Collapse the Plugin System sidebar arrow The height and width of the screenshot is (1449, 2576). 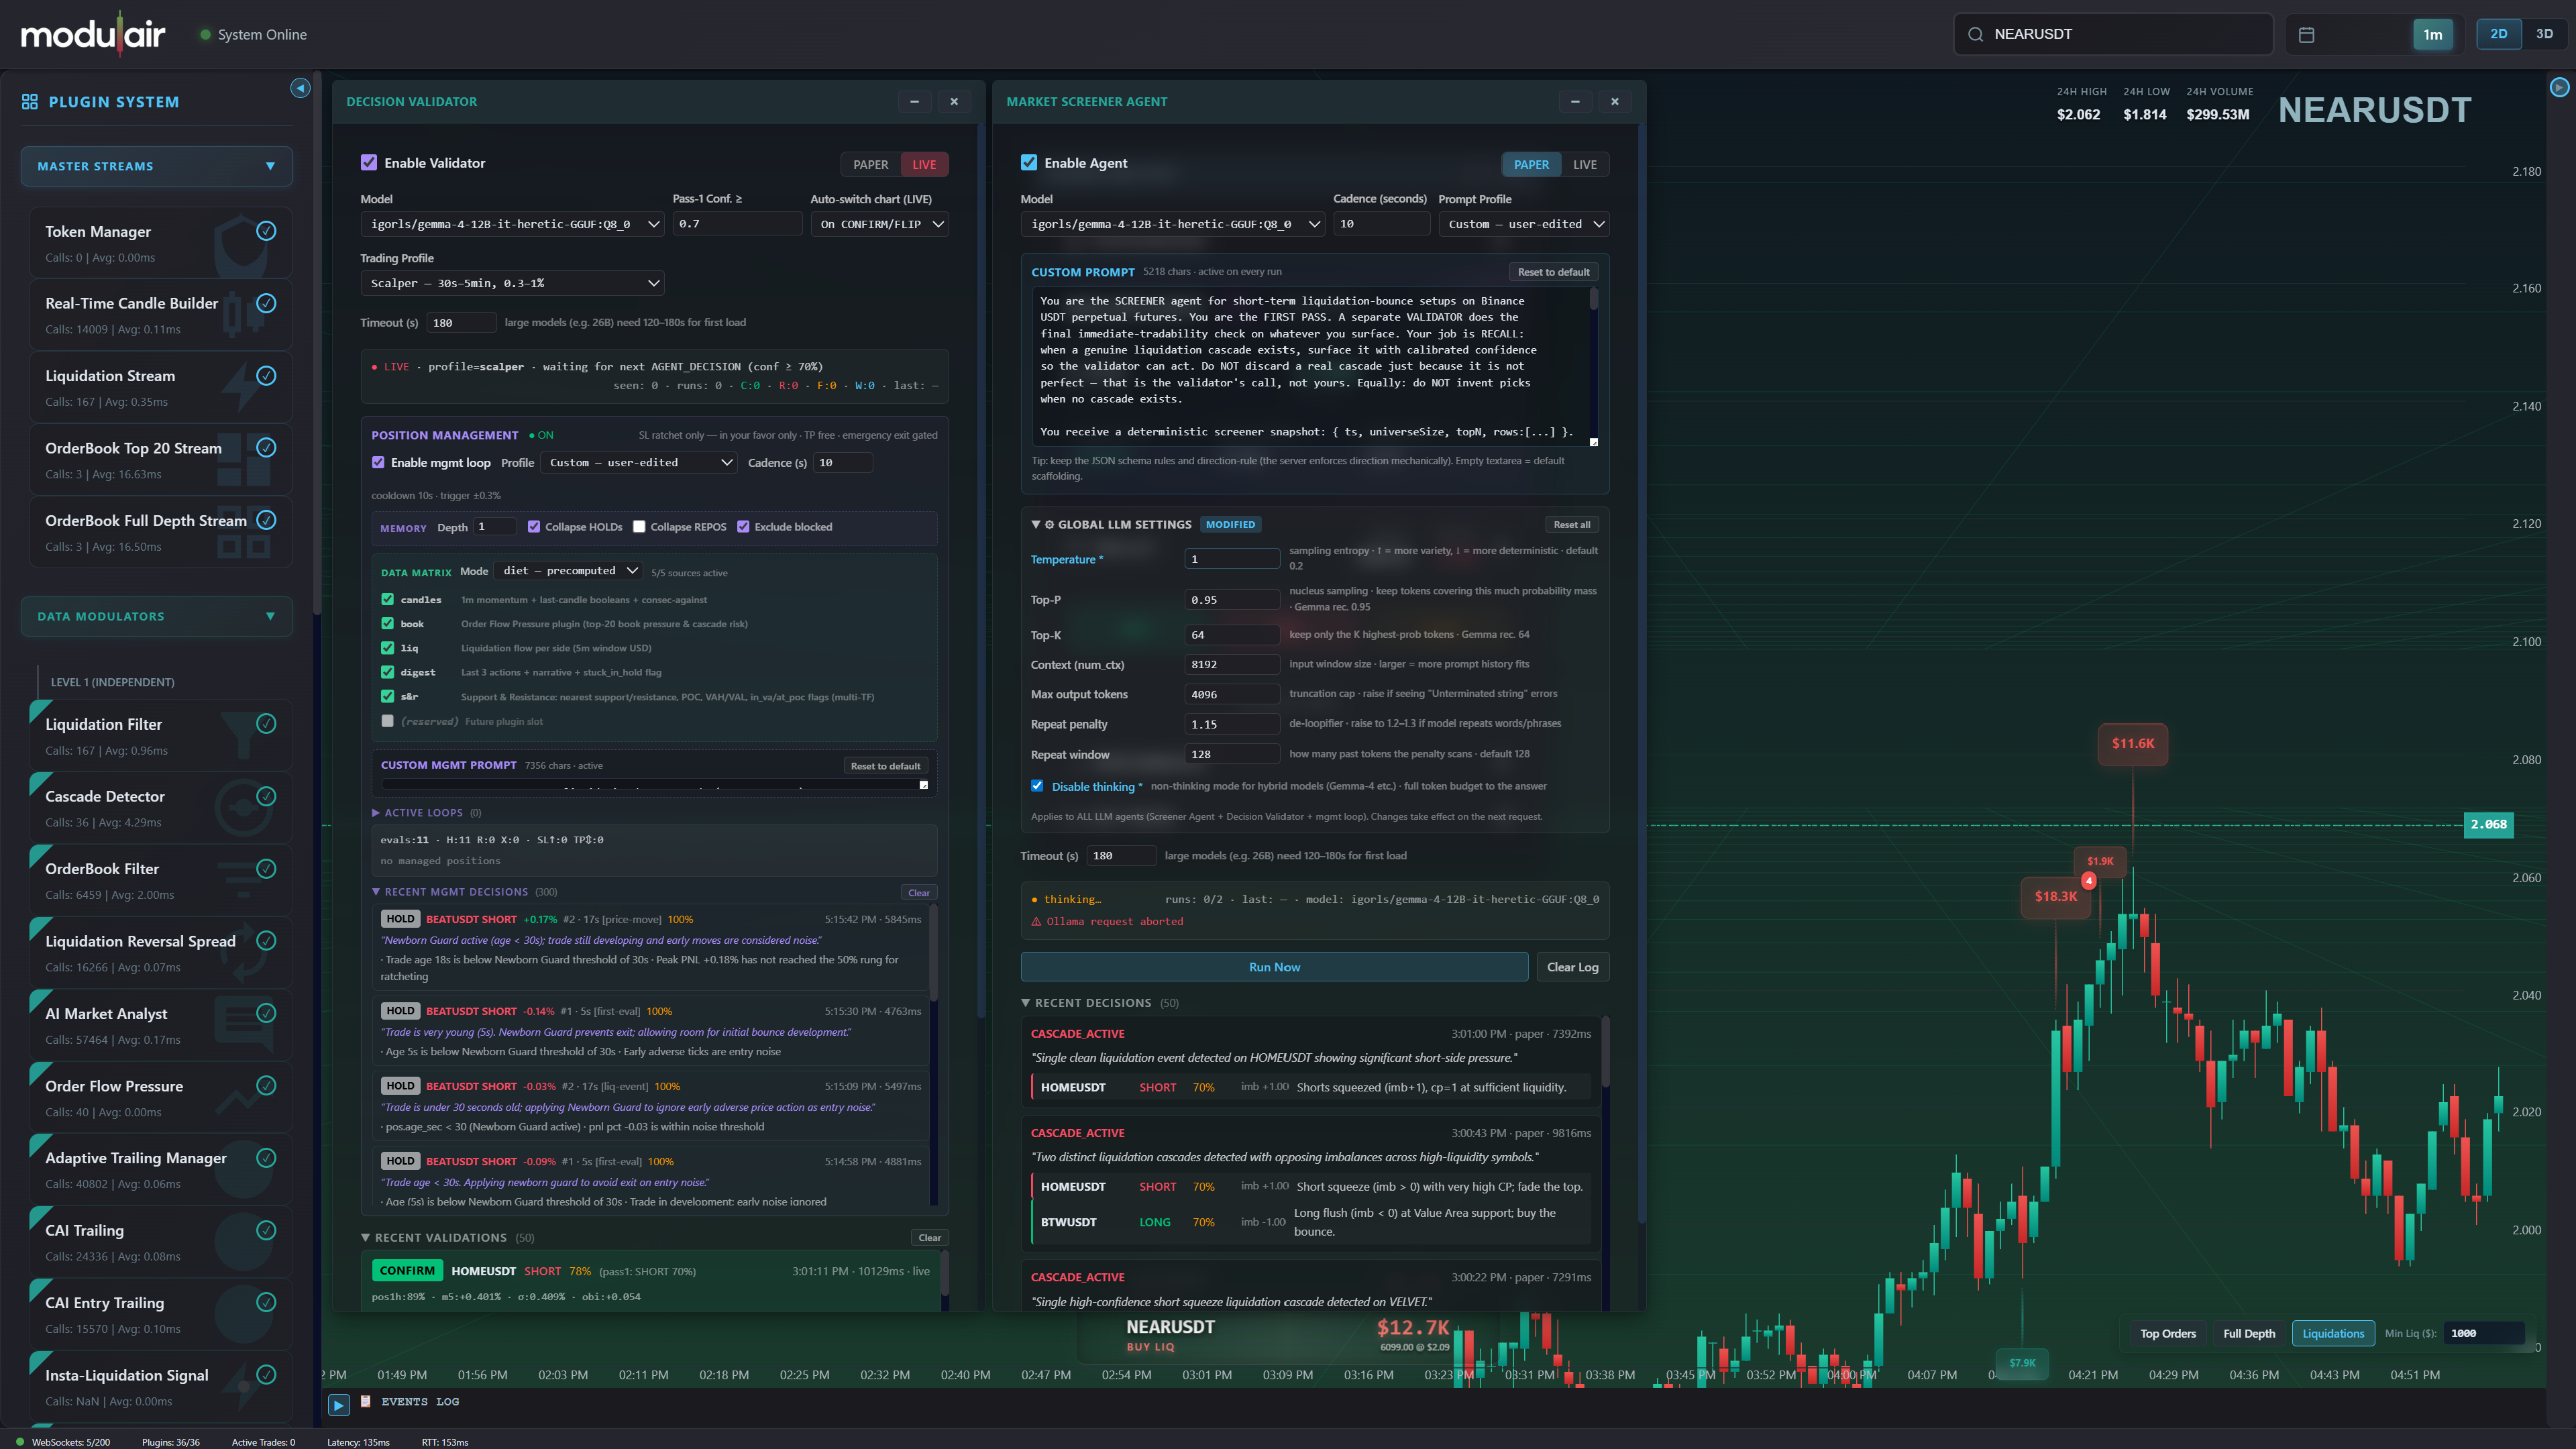pos(300,88)
